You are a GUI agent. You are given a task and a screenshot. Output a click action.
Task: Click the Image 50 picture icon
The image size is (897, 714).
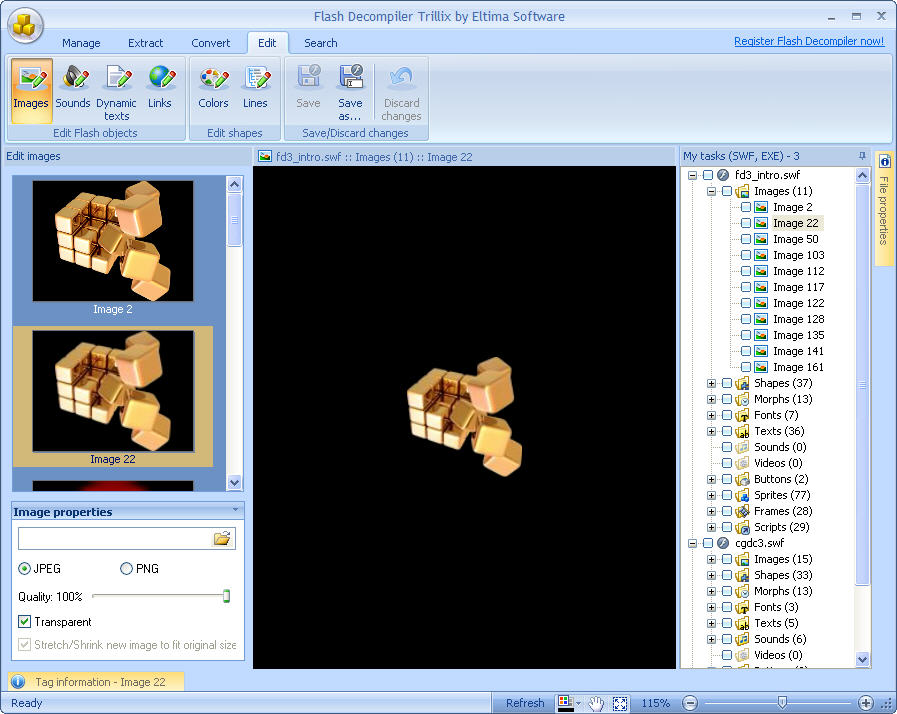click(761, 239)
